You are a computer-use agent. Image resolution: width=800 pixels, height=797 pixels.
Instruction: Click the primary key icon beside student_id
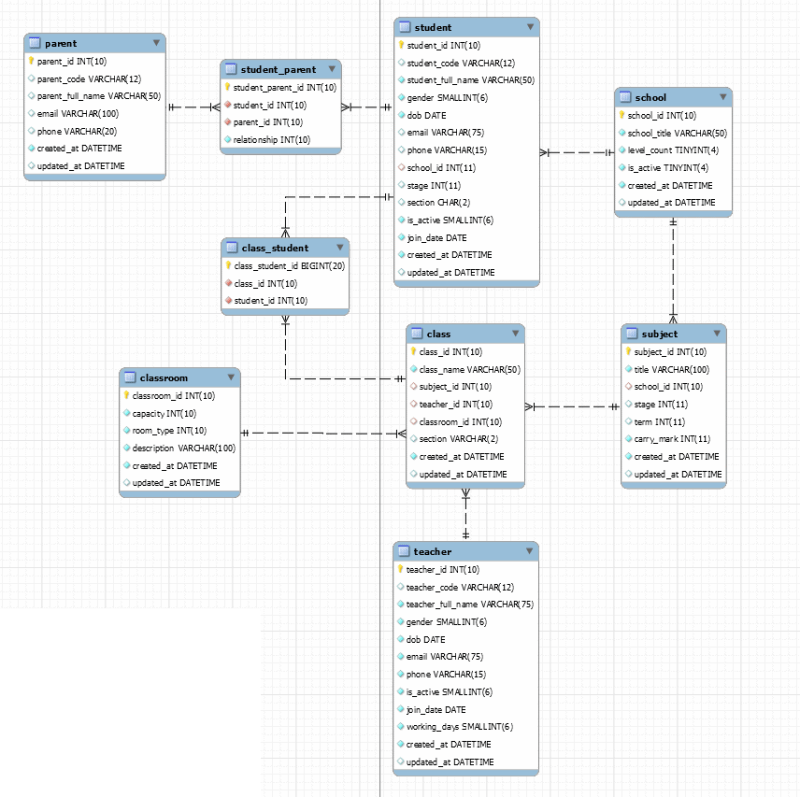(402, 45)
